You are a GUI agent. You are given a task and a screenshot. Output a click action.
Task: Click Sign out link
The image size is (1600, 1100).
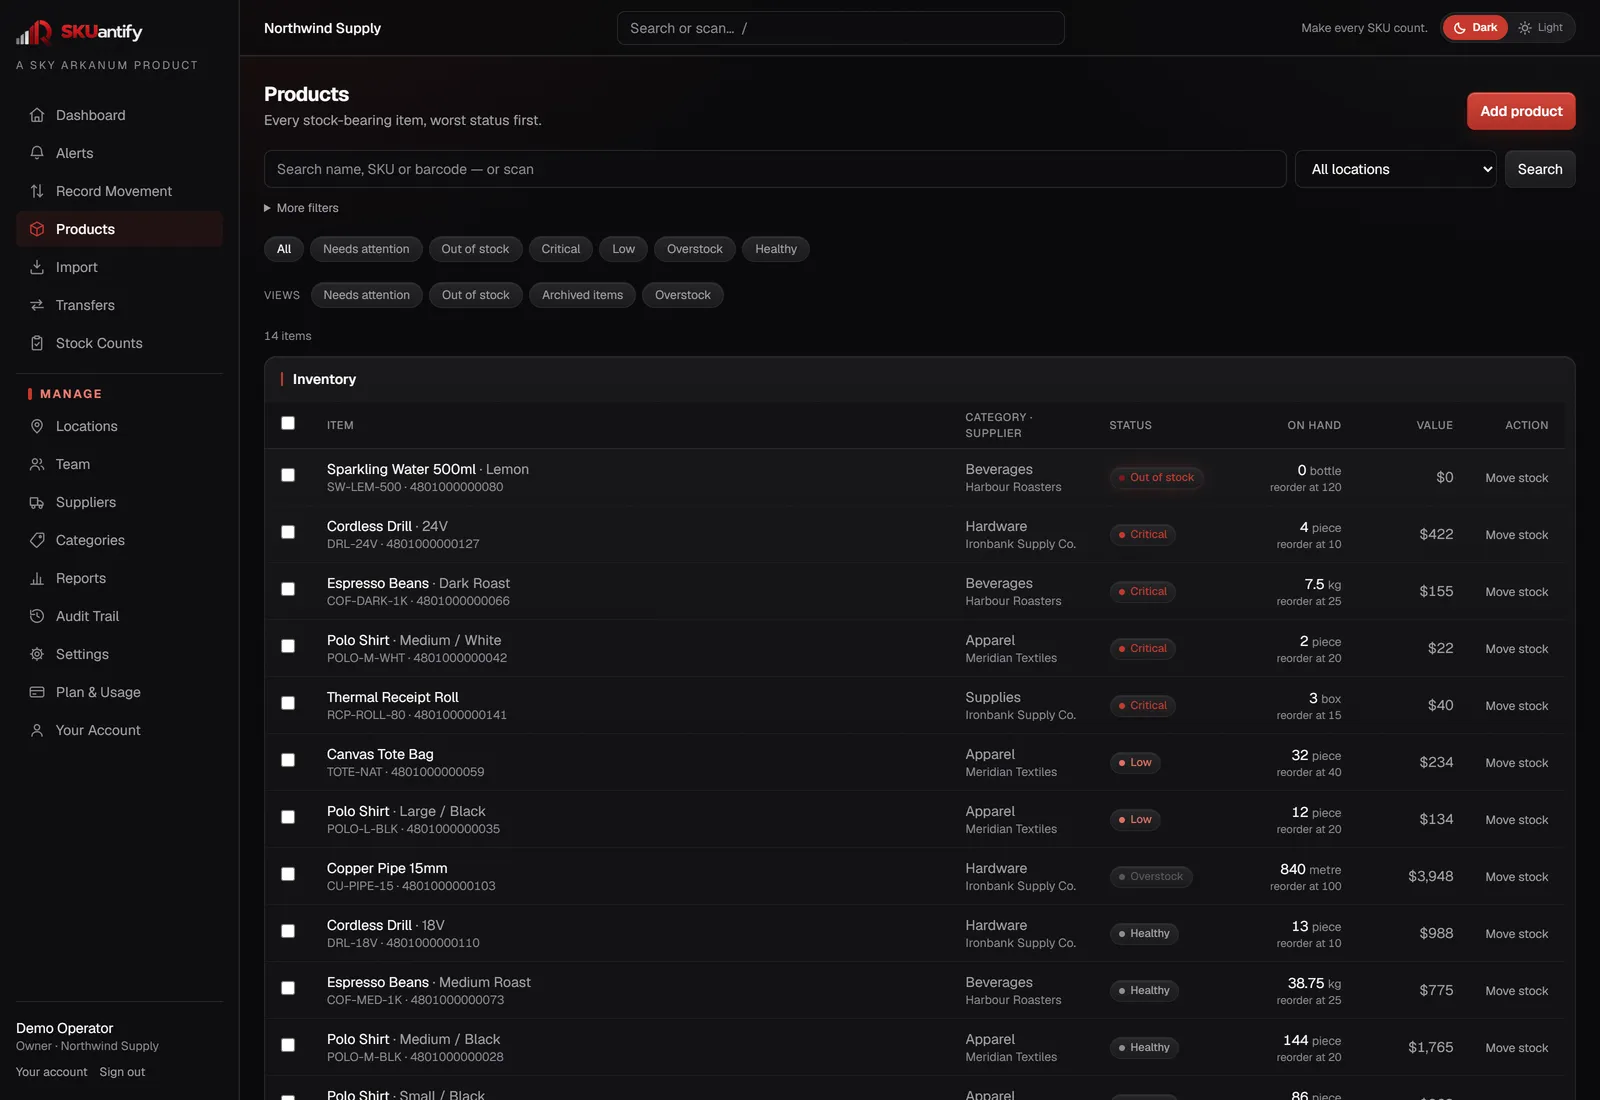[122, 1072]
